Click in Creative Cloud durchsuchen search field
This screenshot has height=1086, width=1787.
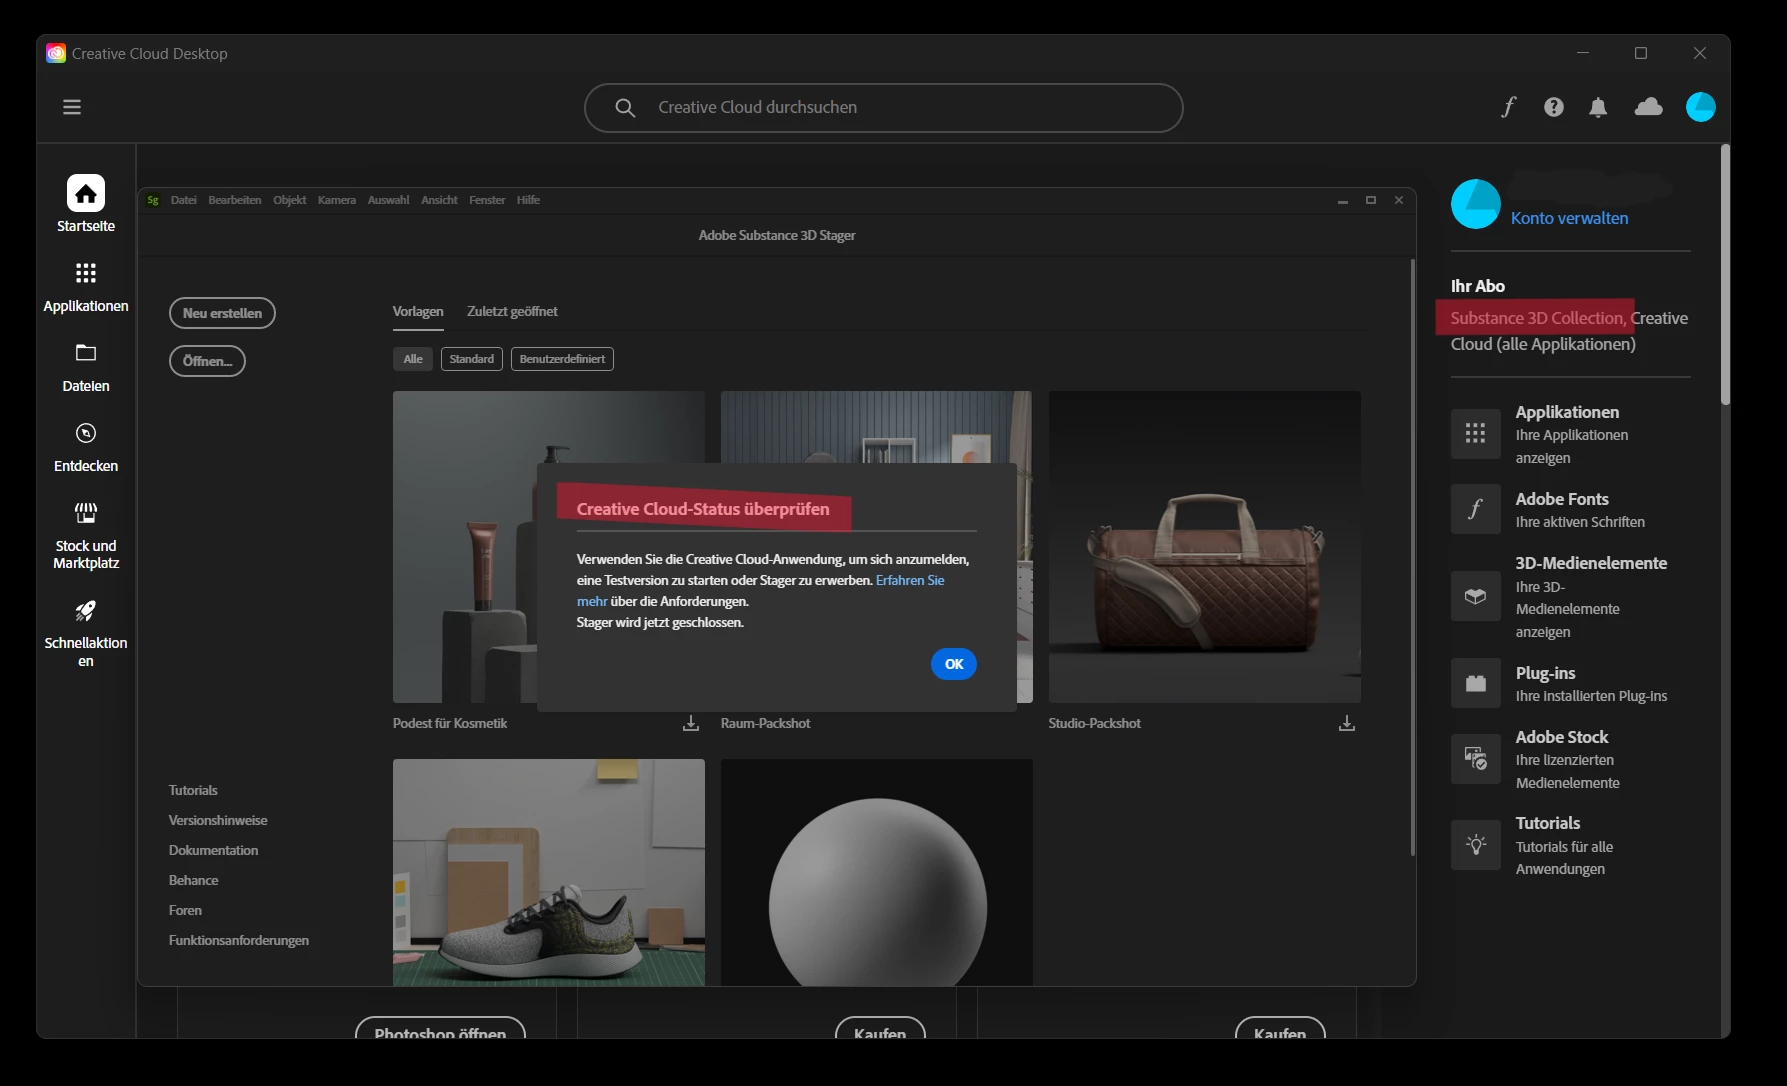(884, 107)
